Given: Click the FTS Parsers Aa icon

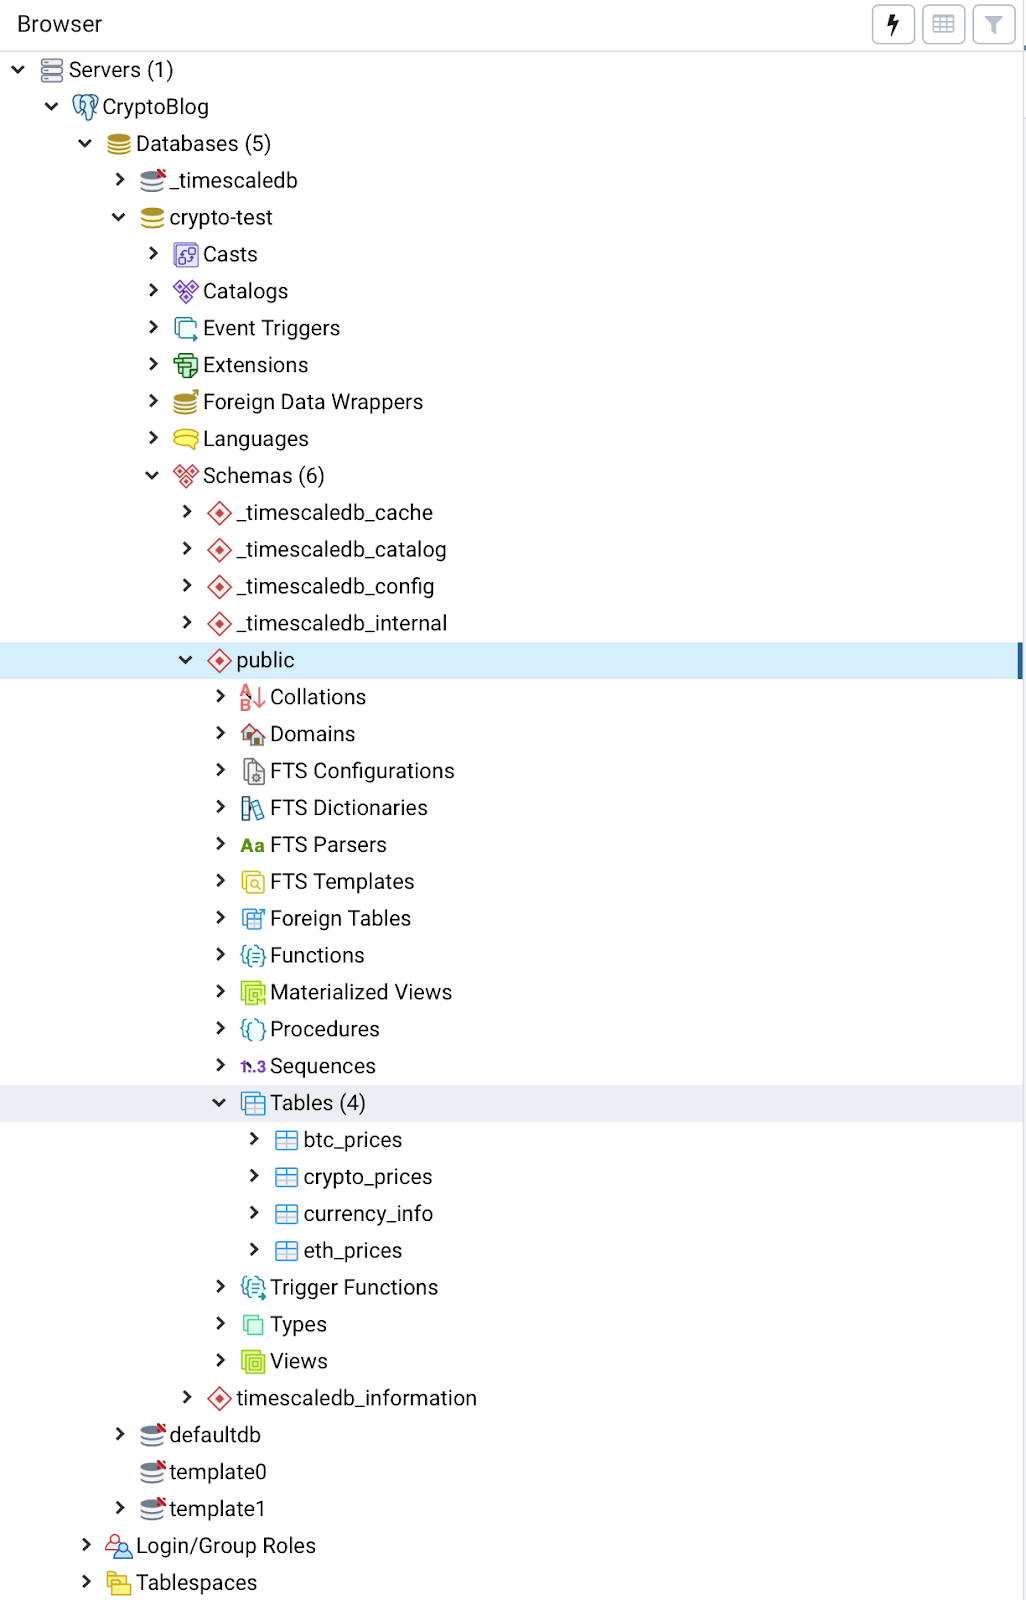Looking at the screenshot, I should pos(253,846).
